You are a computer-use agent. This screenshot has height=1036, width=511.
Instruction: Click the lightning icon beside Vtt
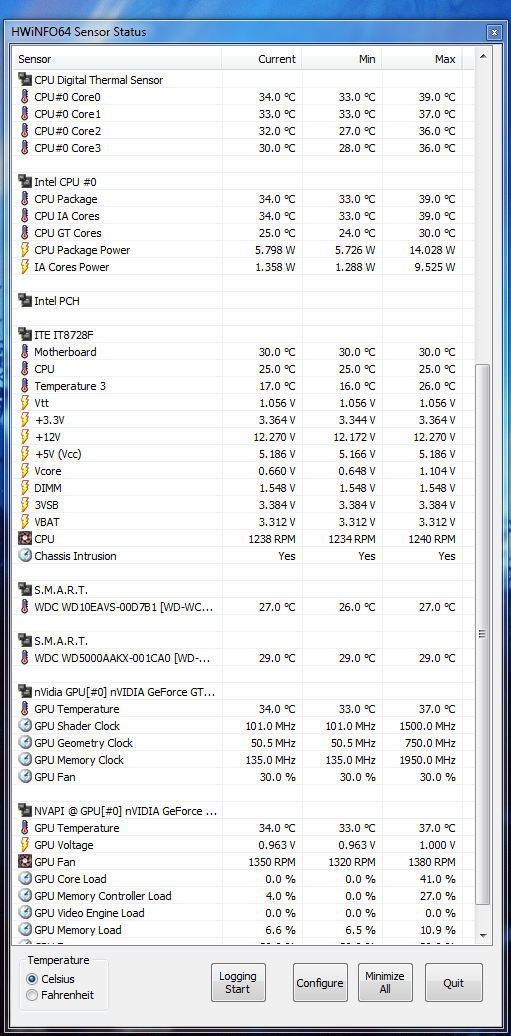(25, 403)
